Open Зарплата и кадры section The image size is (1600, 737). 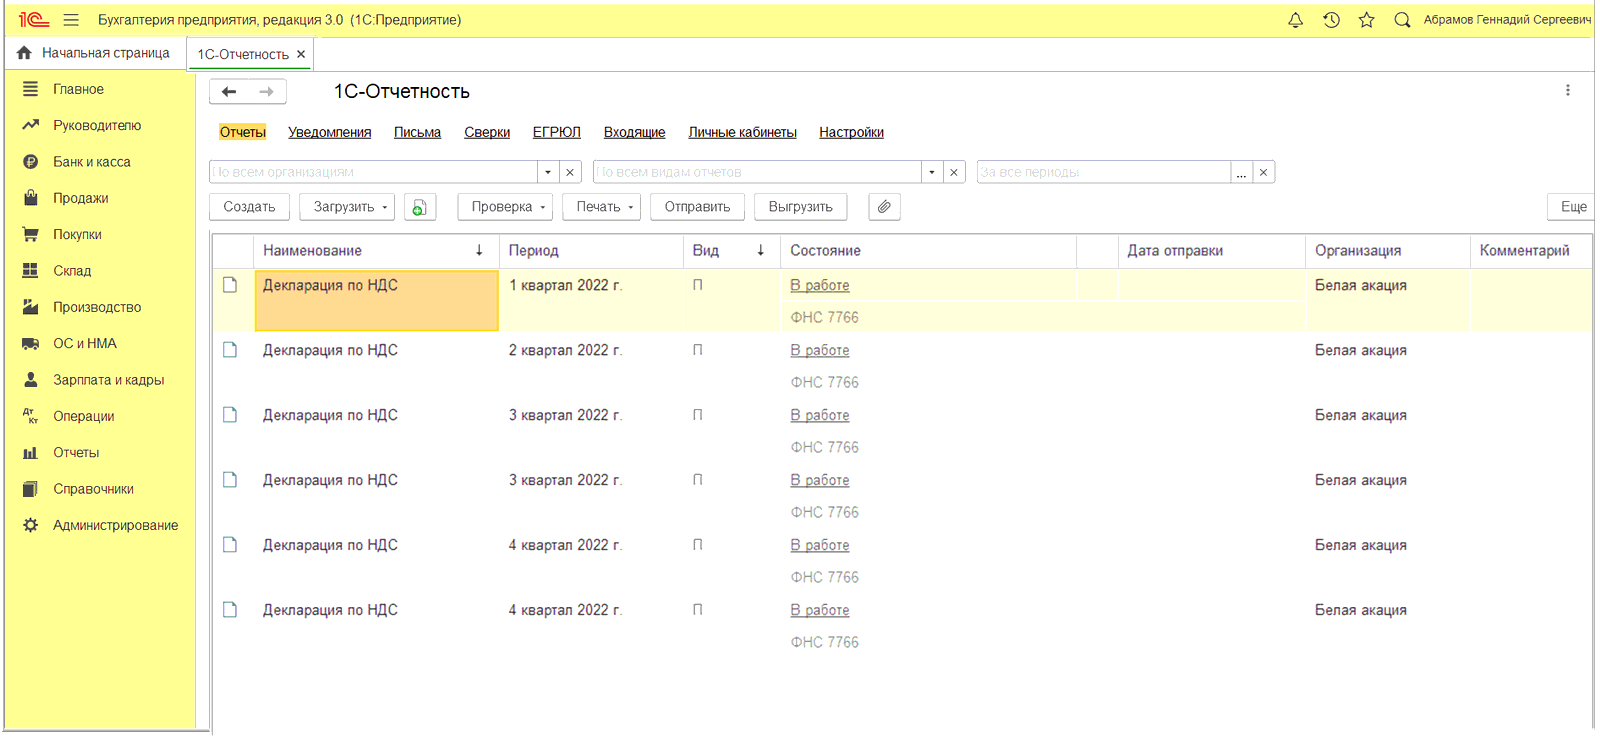coord(108,379)
